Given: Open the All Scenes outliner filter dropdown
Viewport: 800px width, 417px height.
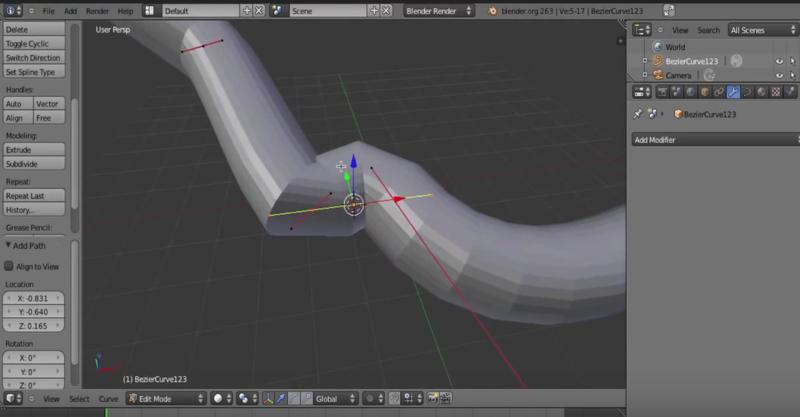Looking at the screenshot, I should coord(763,30).
